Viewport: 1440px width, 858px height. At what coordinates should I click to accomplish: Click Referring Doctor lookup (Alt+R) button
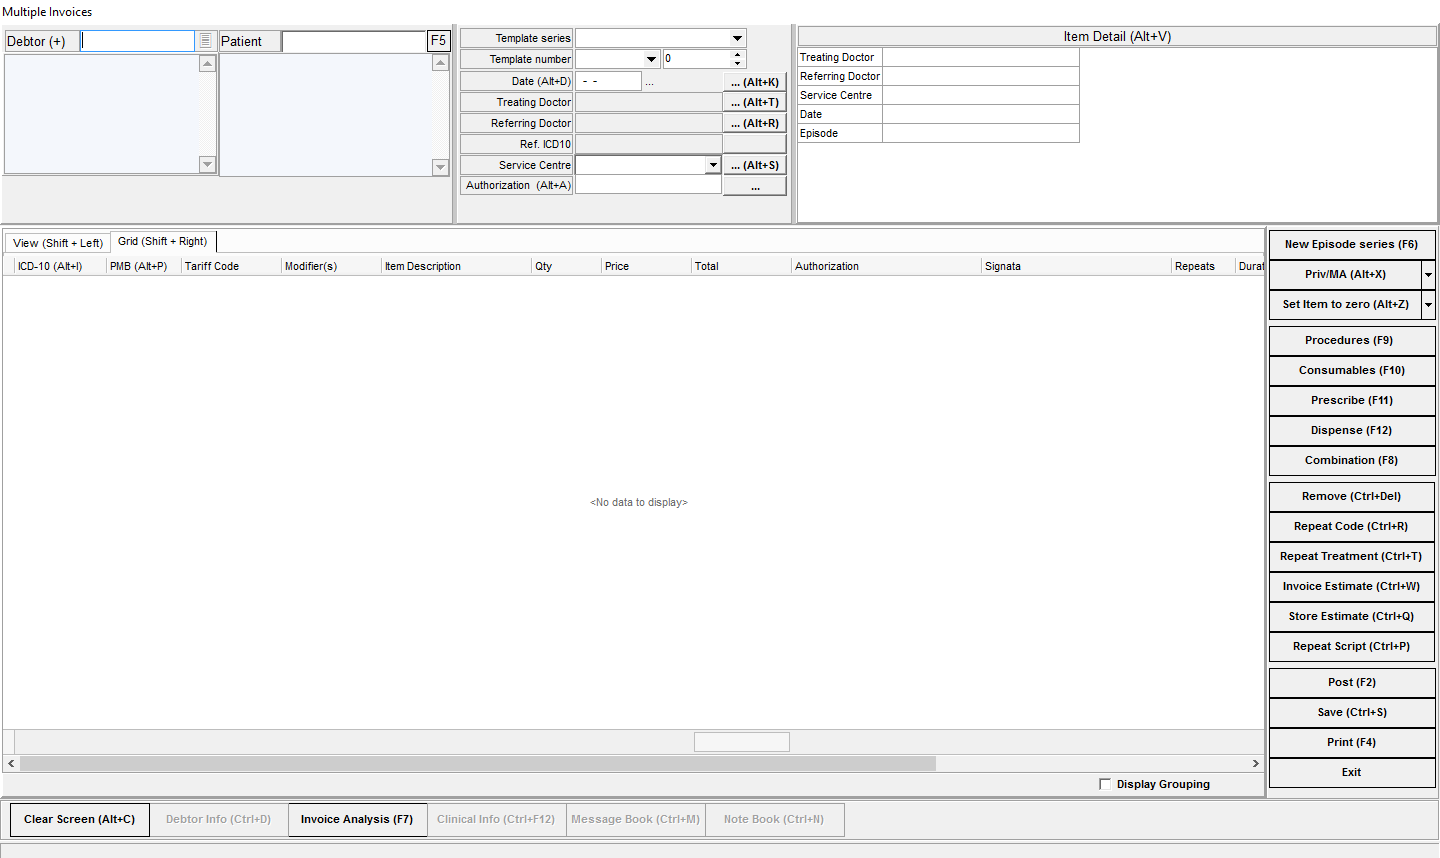754,124
